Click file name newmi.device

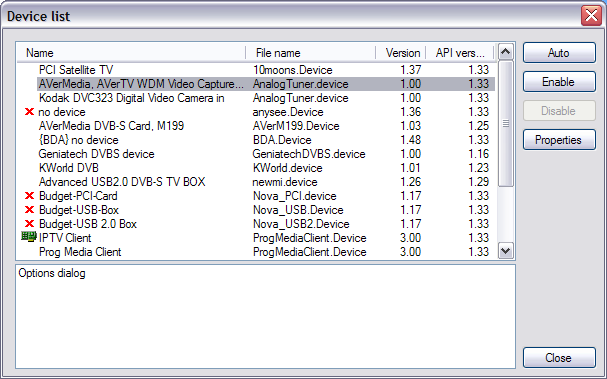[x=285, y=182]
